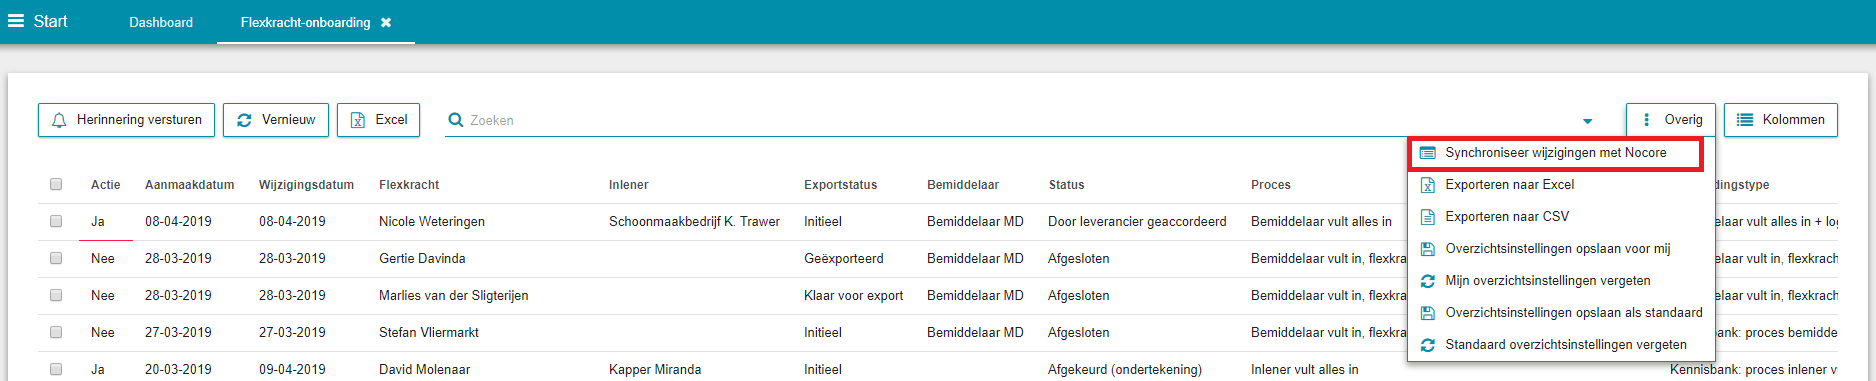Click the Excel file icon in toolbar
Viewport: 1876px width, 381px height.
tap(358, 120)
